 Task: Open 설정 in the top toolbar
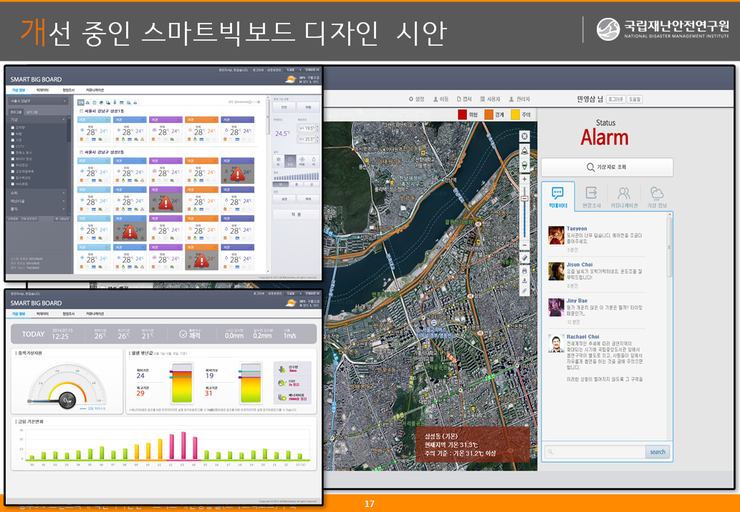416,99
